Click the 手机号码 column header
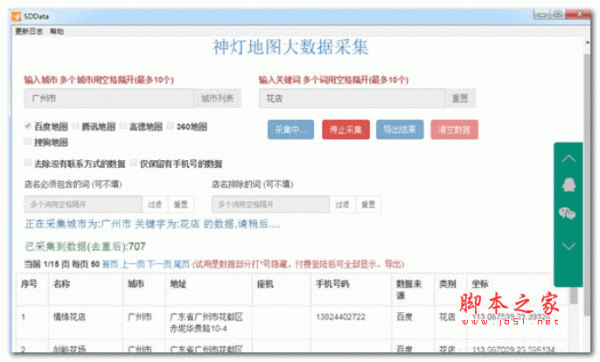The image size is (600, 362). 332,284
